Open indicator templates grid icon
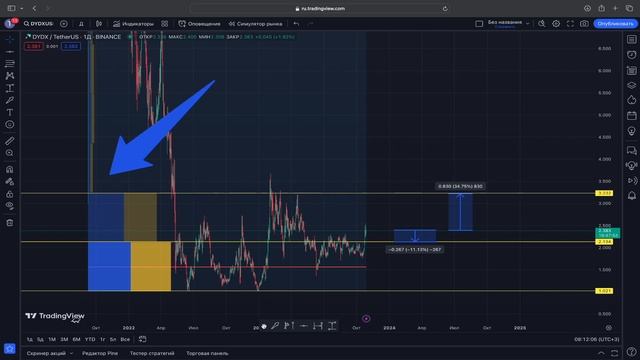Screen dimensions: 640x360 pos(164,24)
